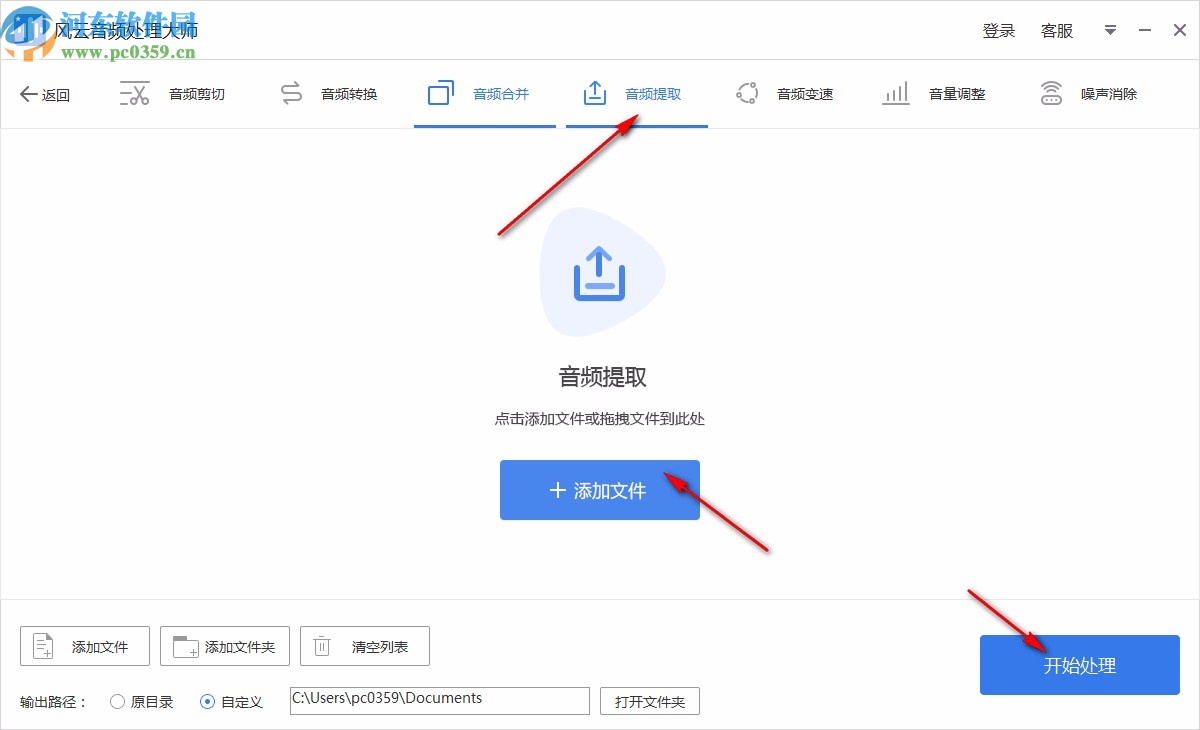The height and width of the screenshot is (730, 1200).
Task: Click the blue 添加文件 add files button
Action: (600, 490)
